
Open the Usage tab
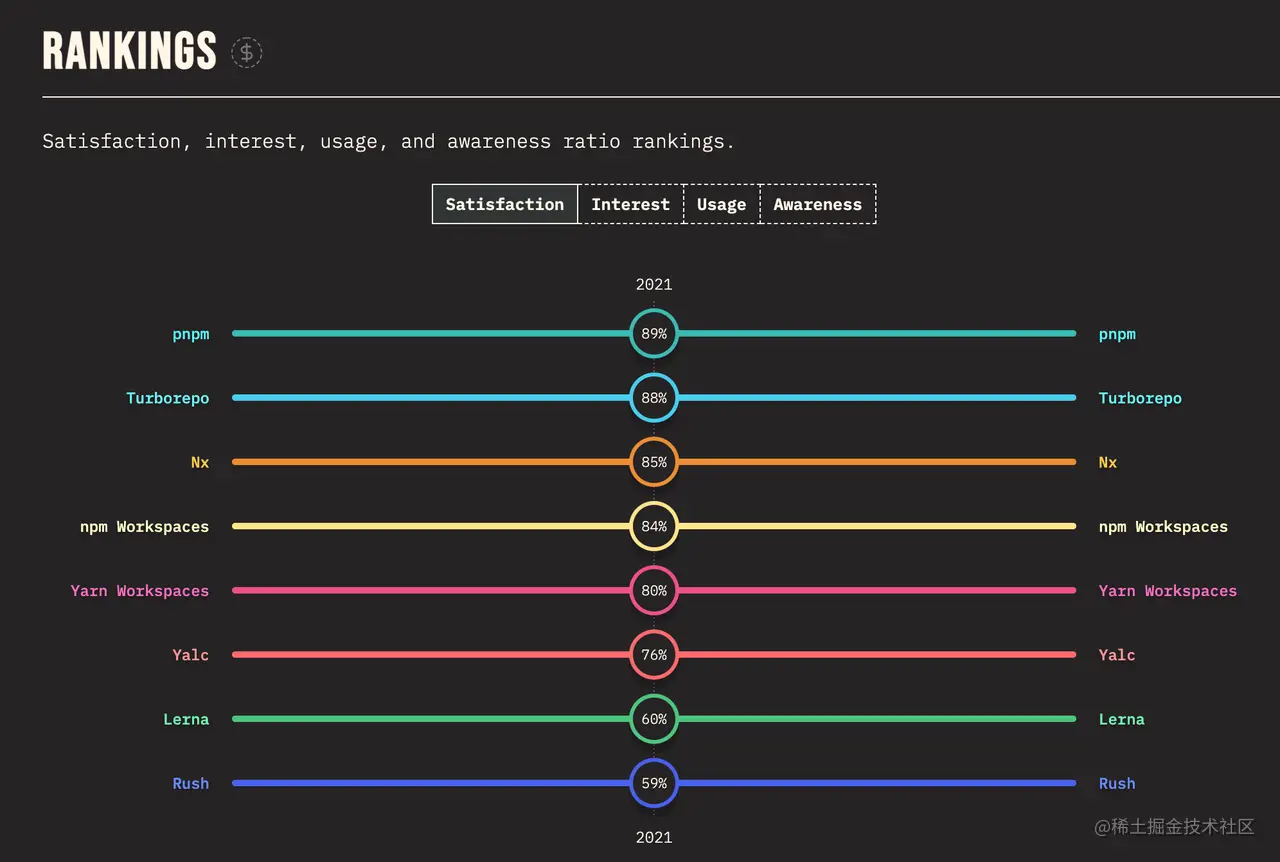click(x=722, y=204)
